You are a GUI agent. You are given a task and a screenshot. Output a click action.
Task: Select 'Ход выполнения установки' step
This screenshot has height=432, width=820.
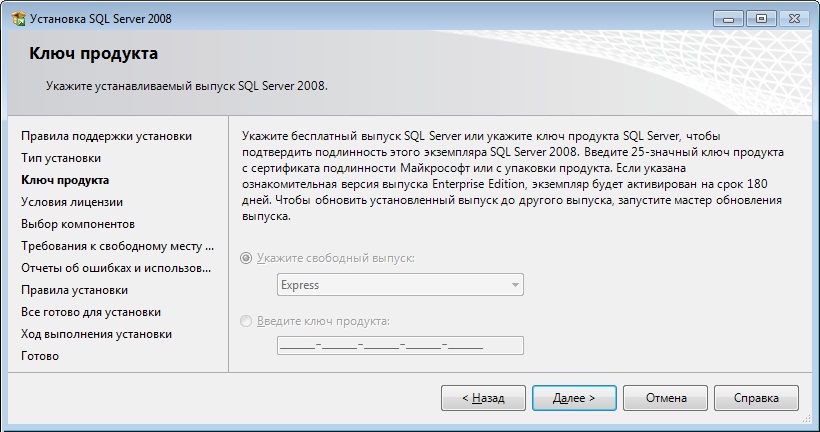tap(97, 334)
